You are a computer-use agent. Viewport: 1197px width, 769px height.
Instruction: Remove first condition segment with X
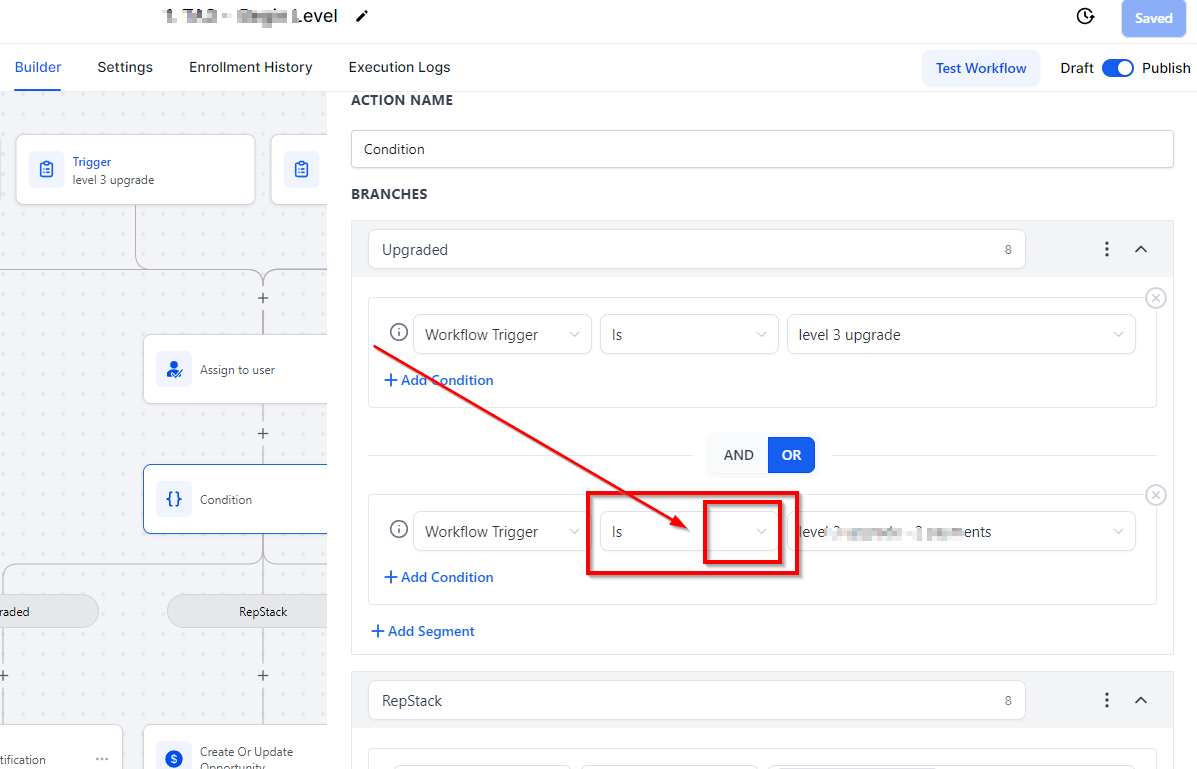click(x=1156, y=298)
